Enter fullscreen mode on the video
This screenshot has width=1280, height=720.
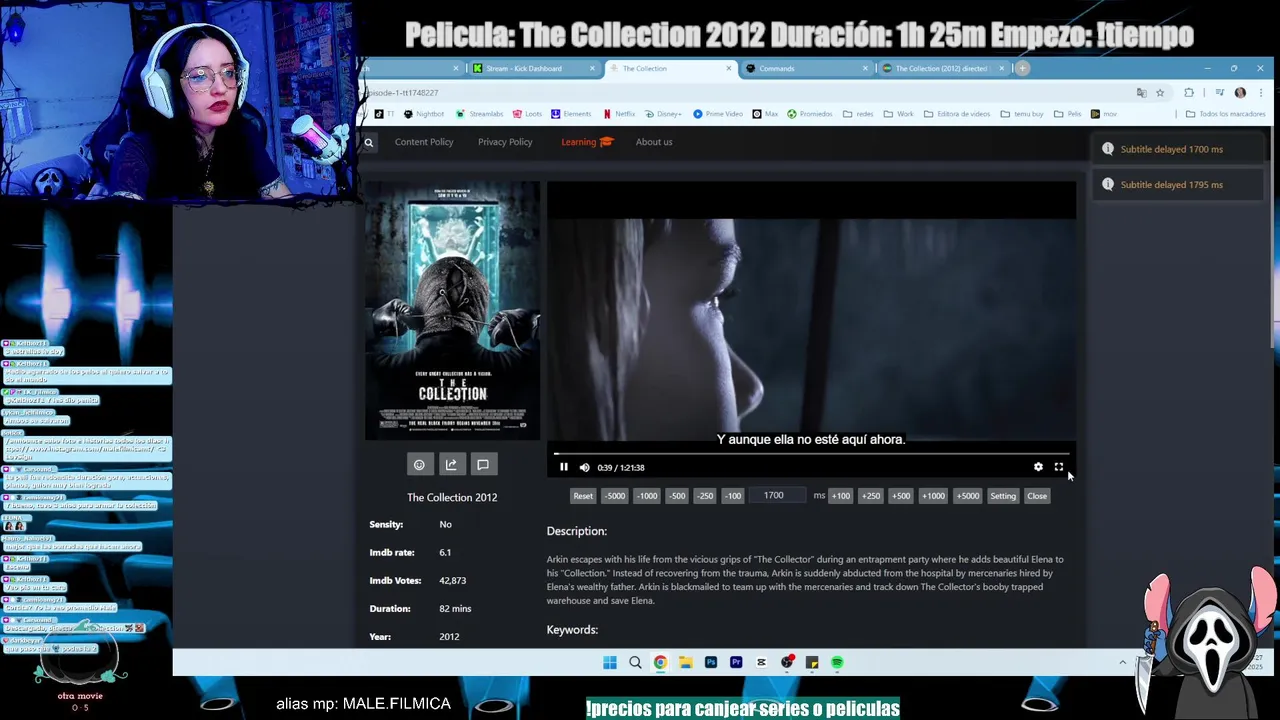pos(1059,467)
